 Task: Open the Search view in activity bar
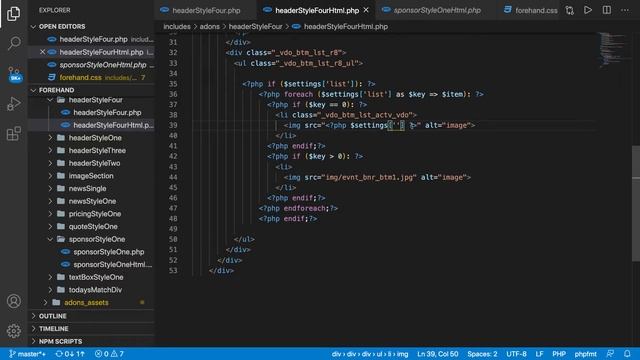[13, 43]
